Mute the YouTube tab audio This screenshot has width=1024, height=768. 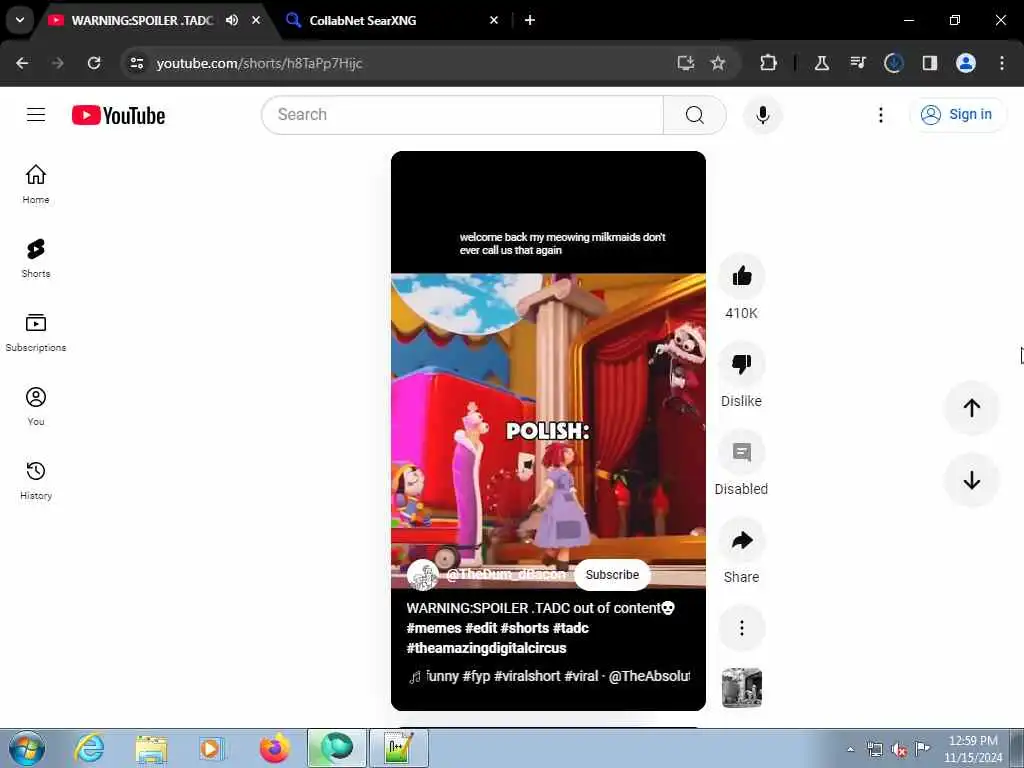[x=232, y=20]
